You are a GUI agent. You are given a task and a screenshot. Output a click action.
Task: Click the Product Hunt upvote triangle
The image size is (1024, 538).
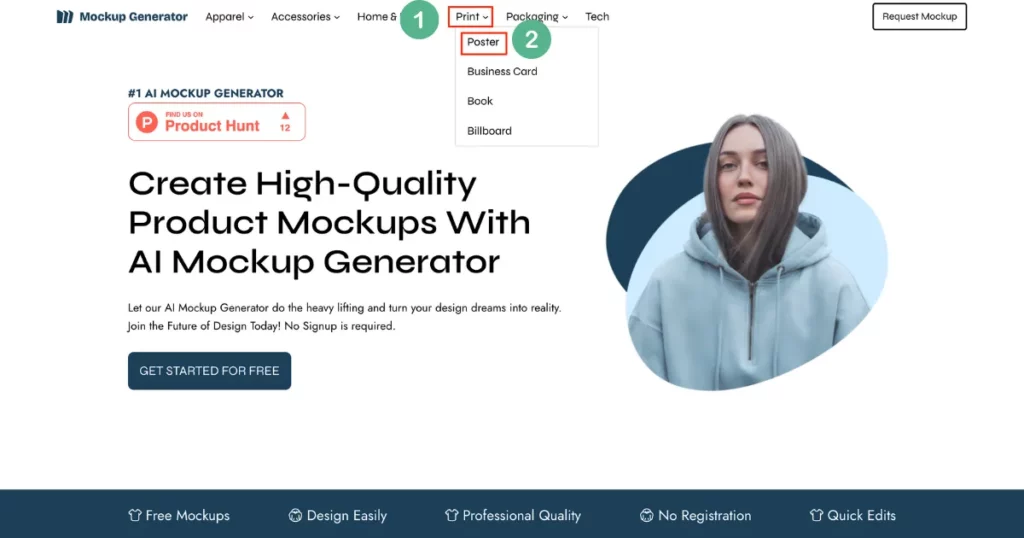[x=285, y=116]
